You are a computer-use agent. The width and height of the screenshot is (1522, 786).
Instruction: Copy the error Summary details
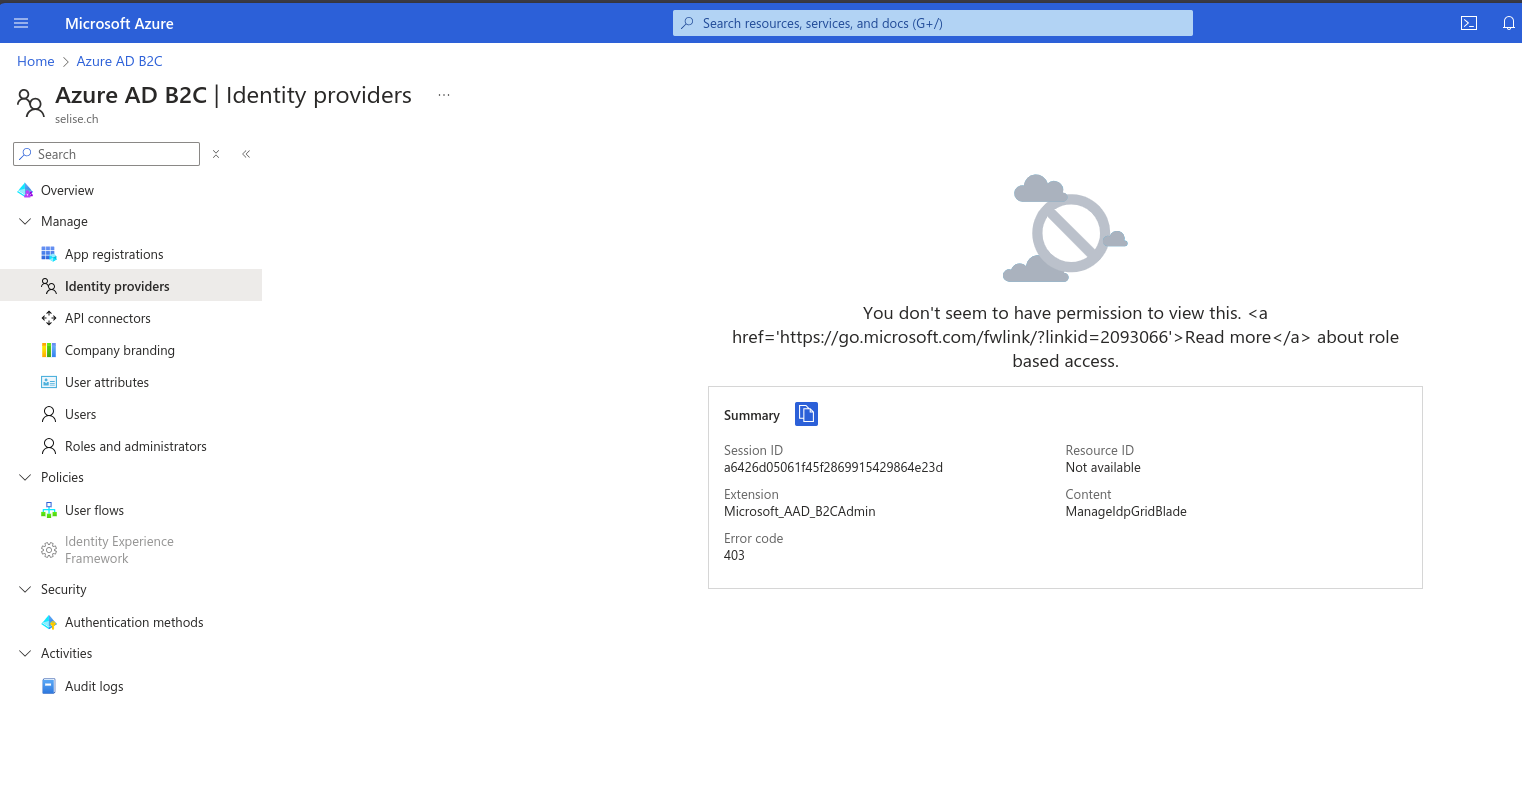(x=806, y=413)
